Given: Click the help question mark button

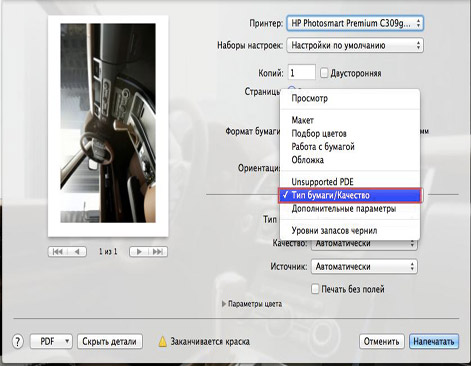Looking at the screenshot, I should (x=18, y=341).
